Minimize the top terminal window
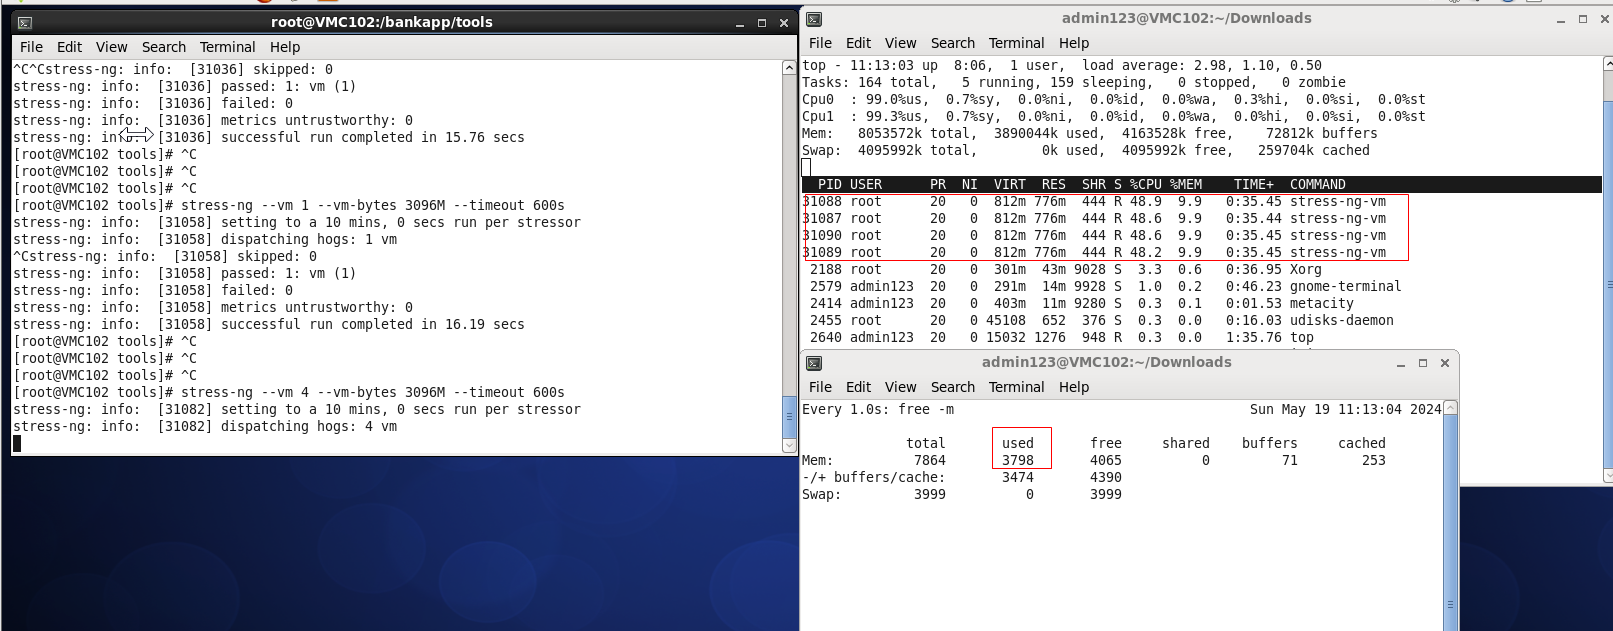1613x631 pixels. coord(1561,19)
